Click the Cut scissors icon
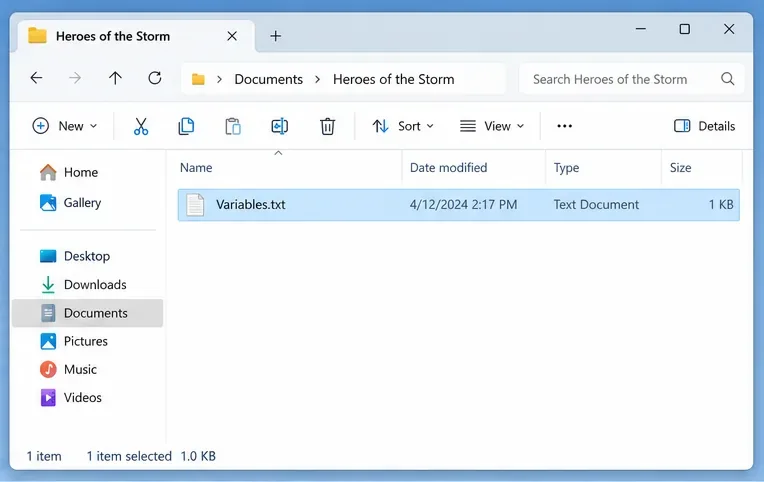 pyautogui.click(x=141, y=126)
